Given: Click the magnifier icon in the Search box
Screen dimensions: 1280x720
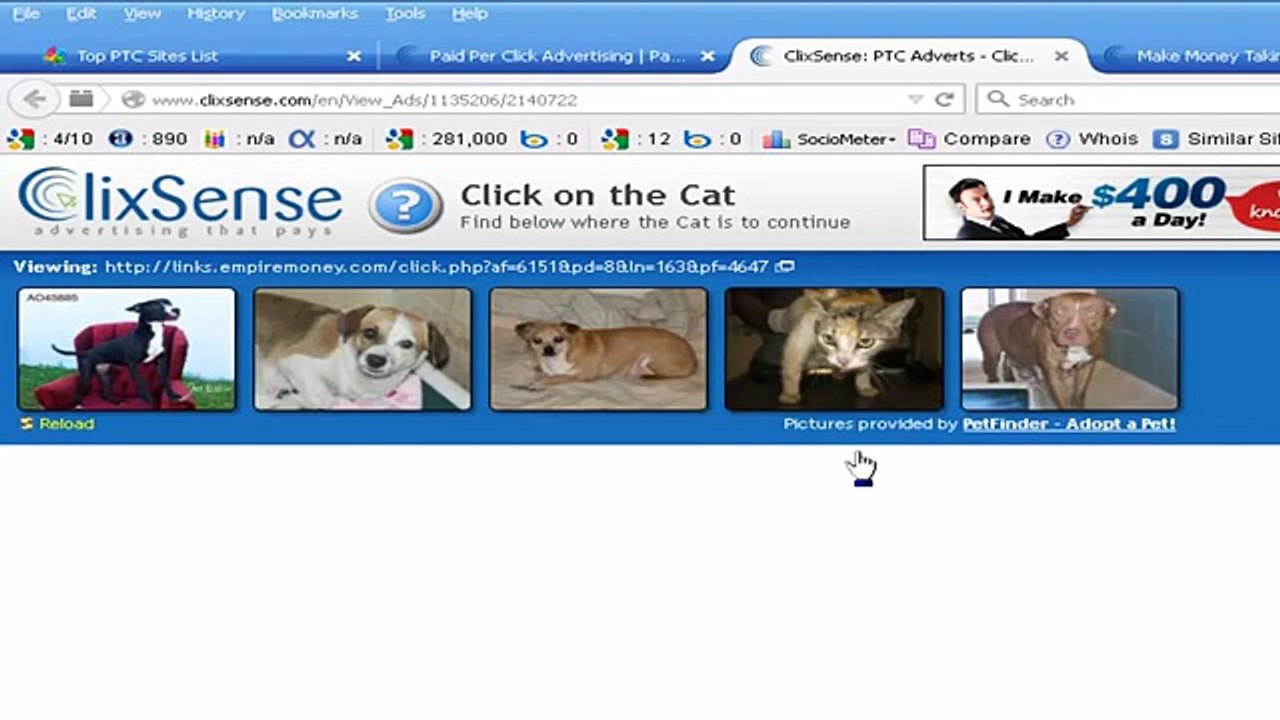Looking at the screenshot, I should [997, 100].
